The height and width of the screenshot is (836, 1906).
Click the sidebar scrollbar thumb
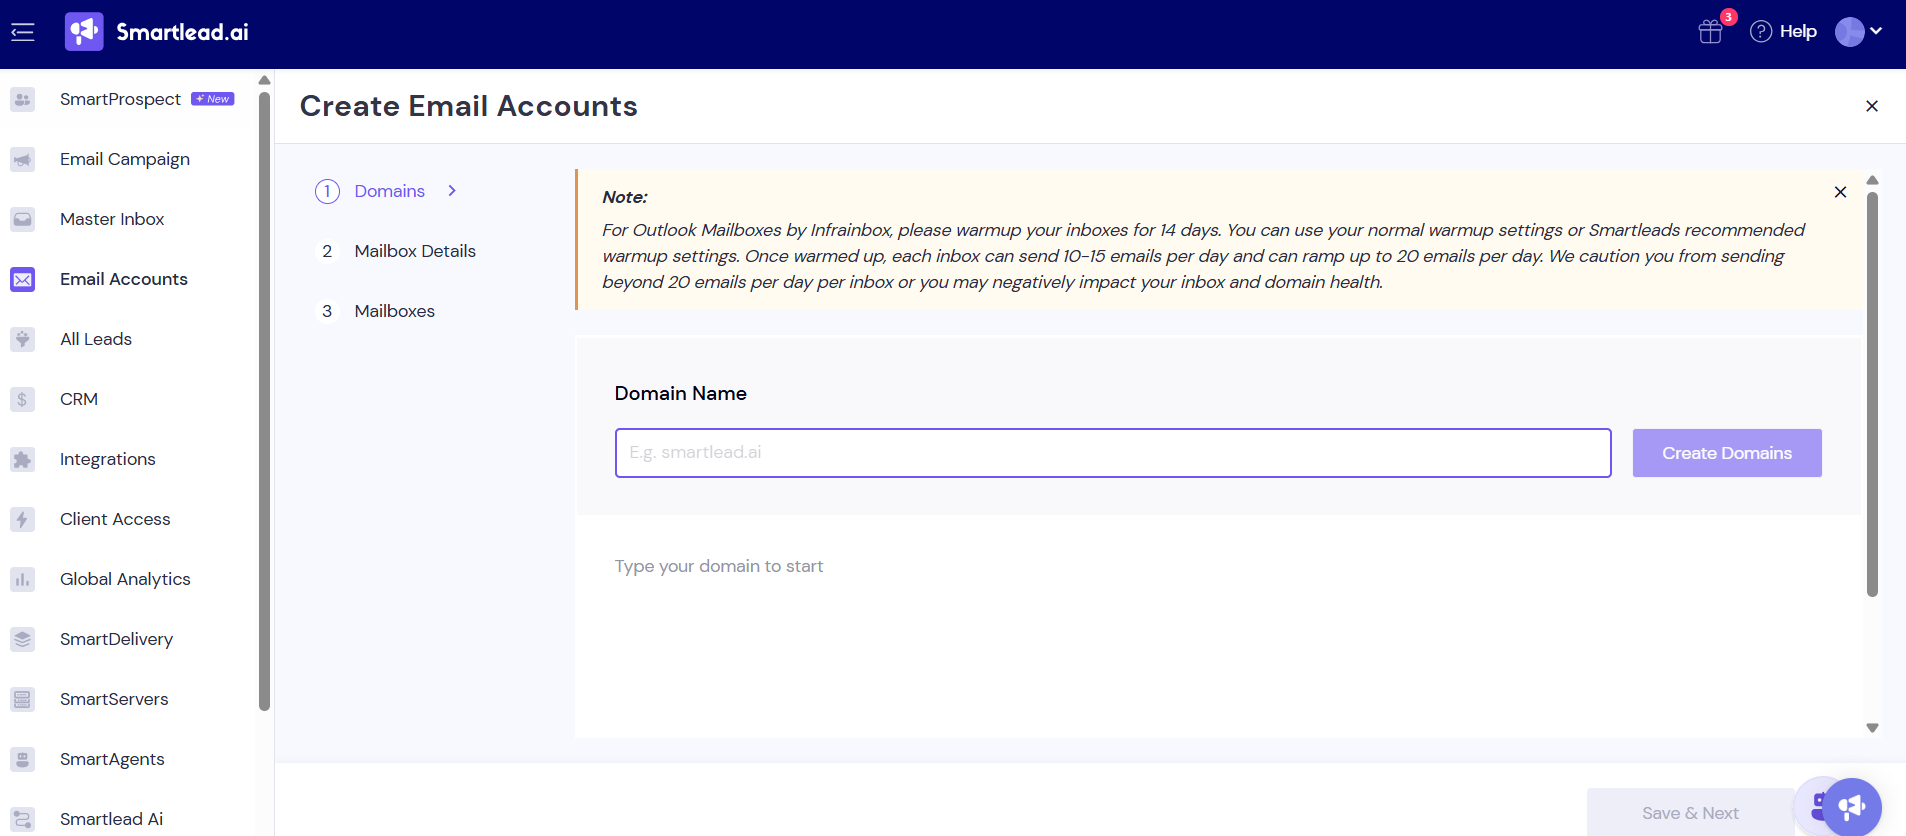[264, 400]
